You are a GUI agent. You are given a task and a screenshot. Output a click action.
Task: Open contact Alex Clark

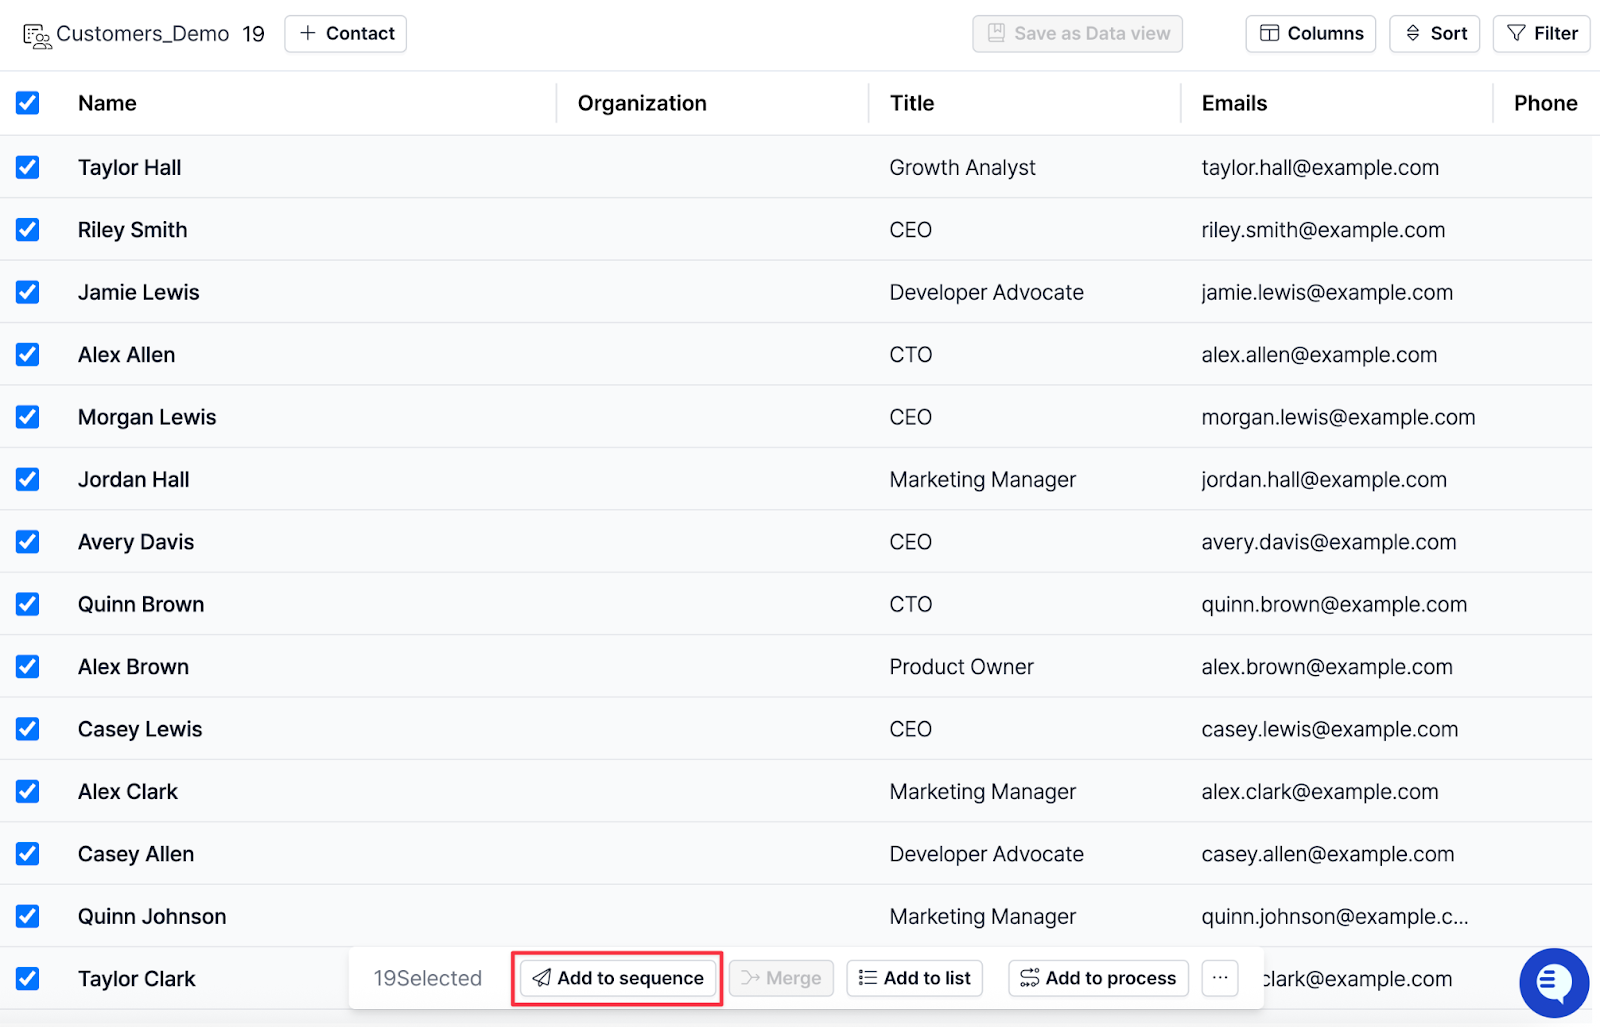pyautogui.click(x=128, y=792)
